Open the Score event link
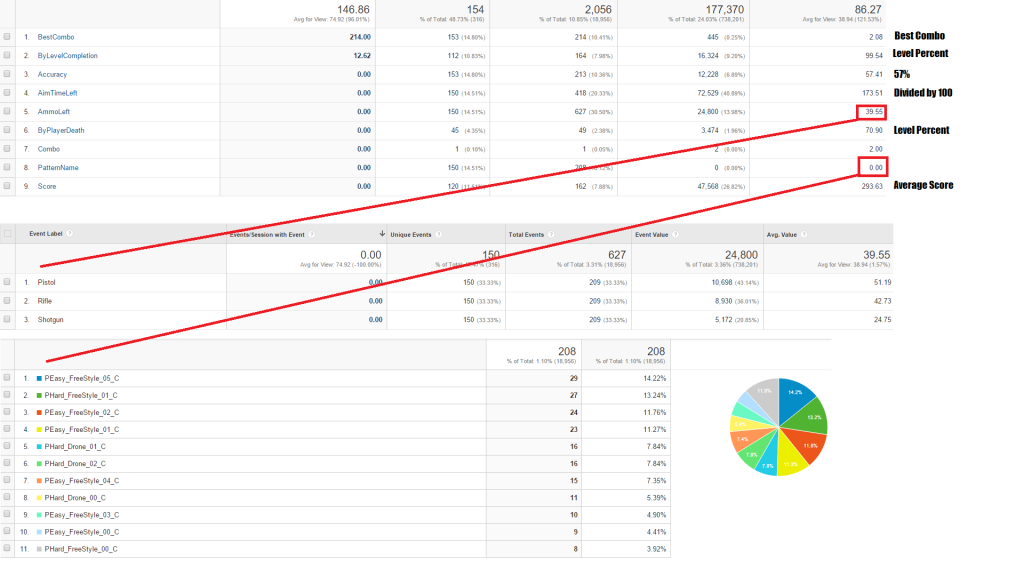 click(x=46, y=186)
